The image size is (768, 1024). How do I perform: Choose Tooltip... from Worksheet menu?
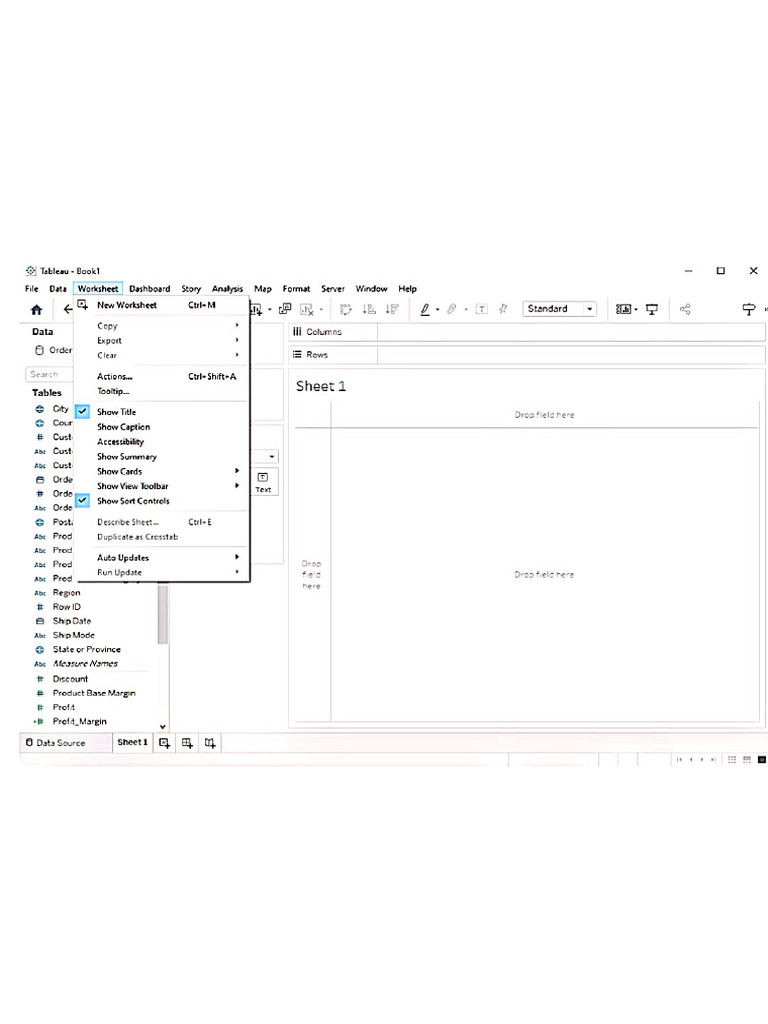[x=113, y=391]
